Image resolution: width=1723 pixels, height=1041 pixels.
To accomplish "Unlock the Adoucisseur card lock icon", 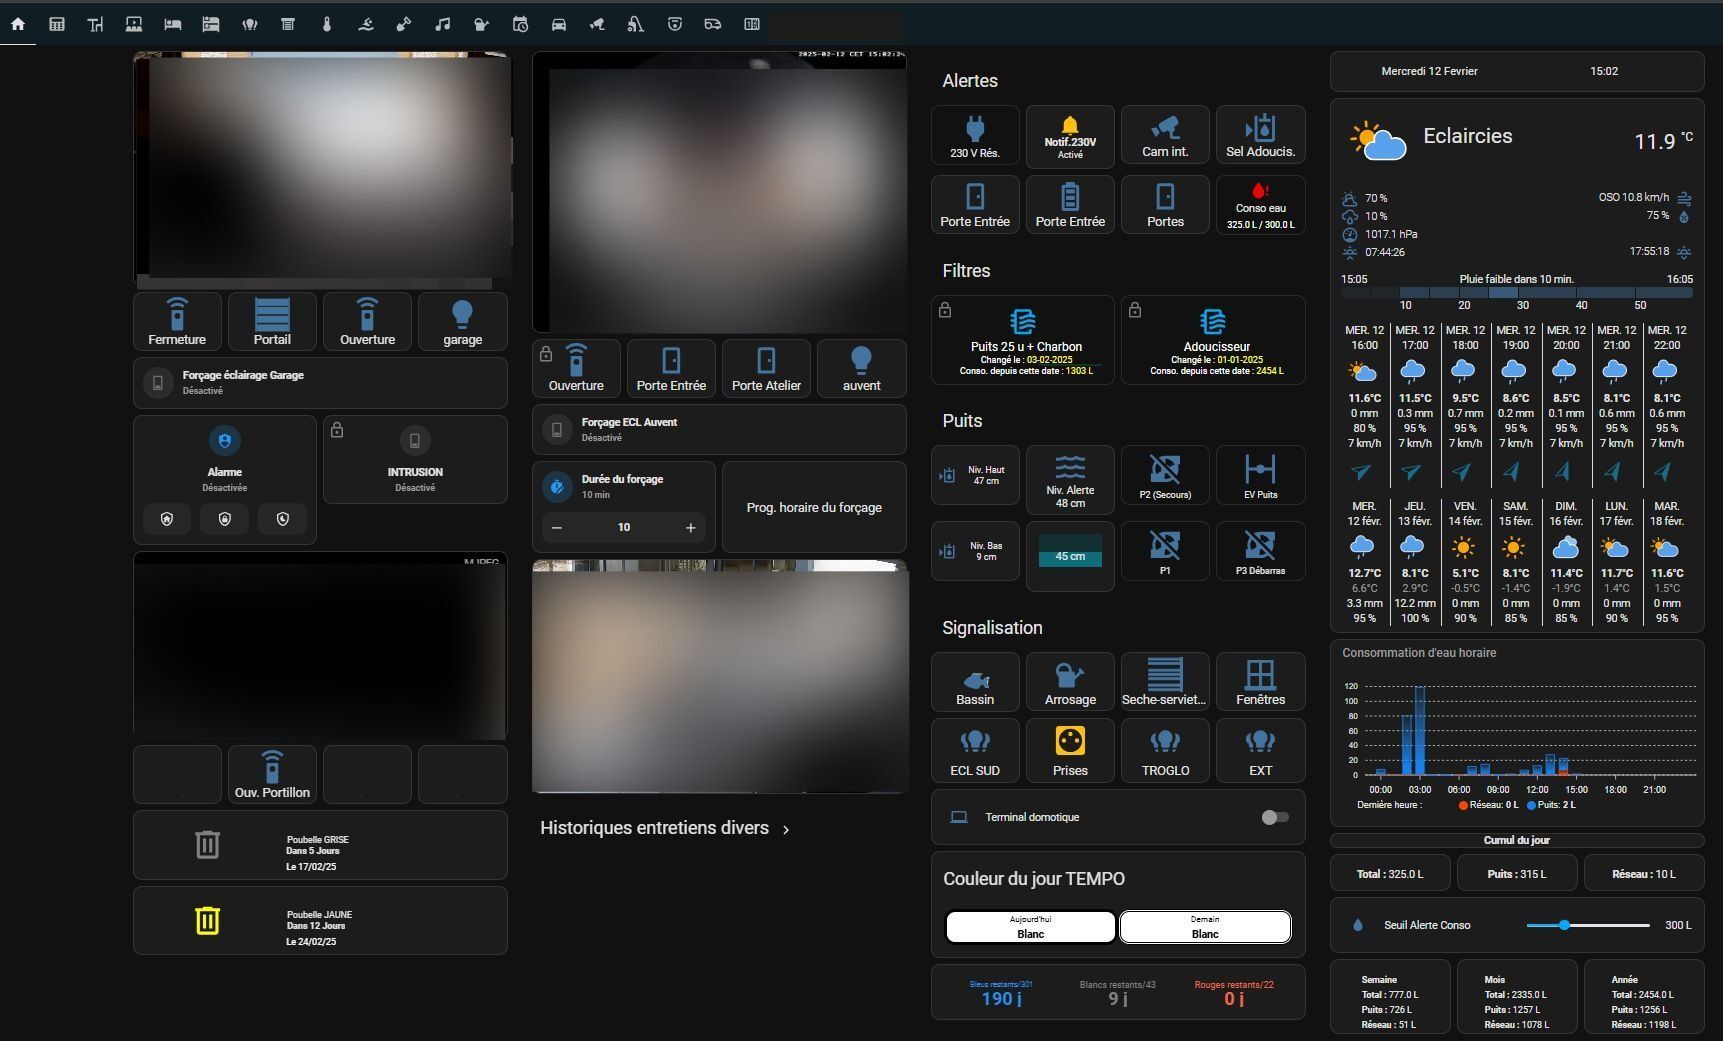I will pyautogui.click(x=1135, y=310).
